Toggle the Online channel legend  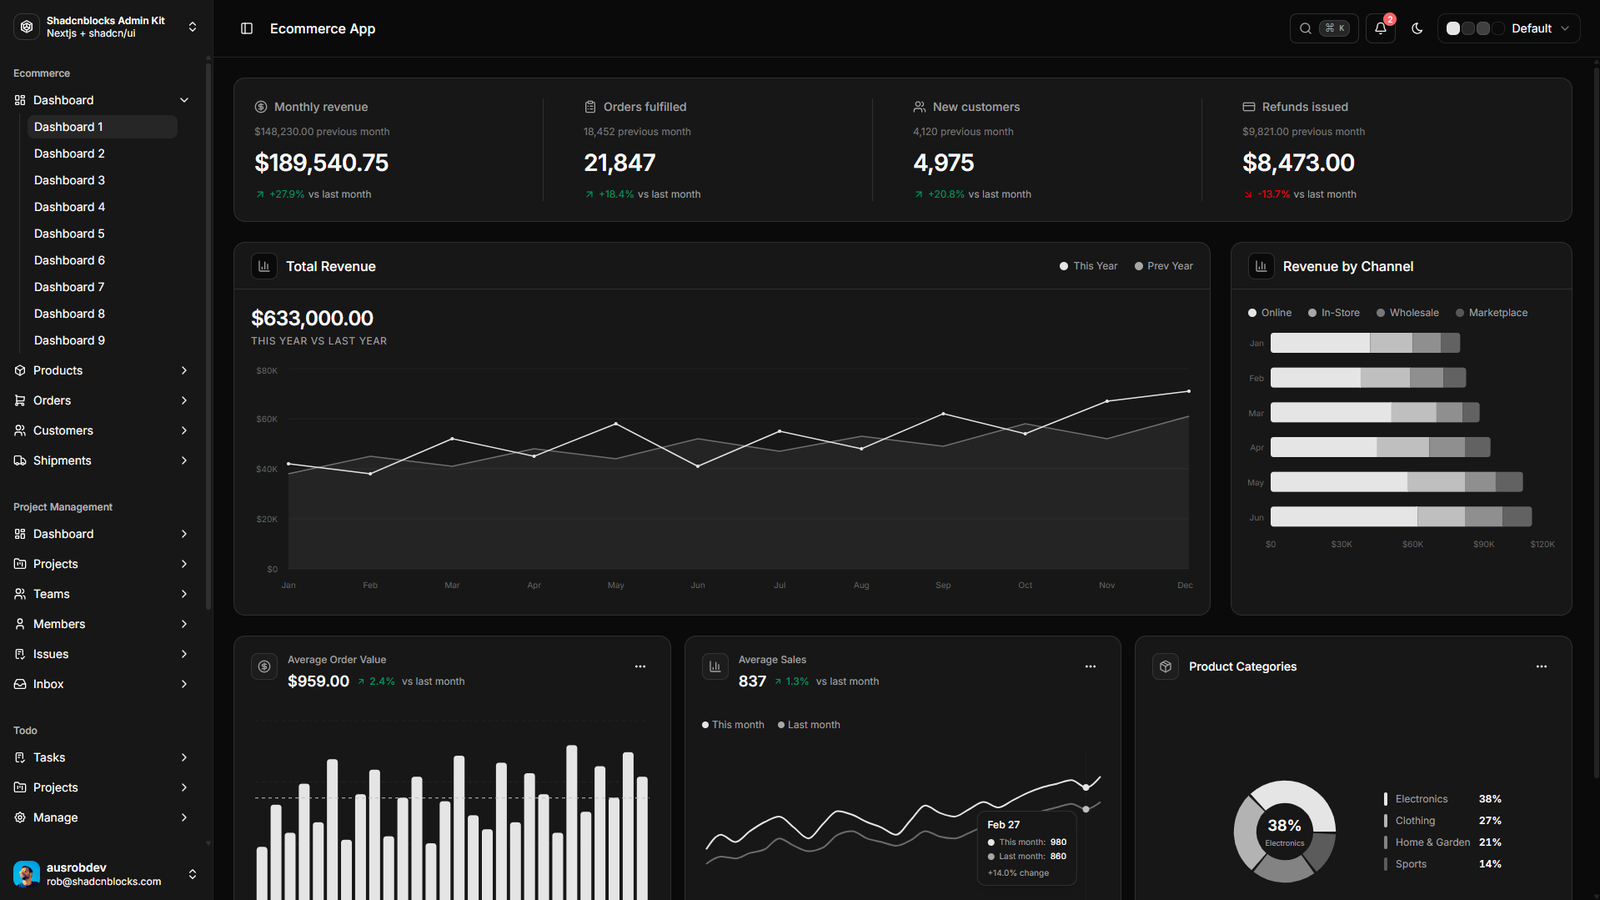click(x=1270, y=313)
